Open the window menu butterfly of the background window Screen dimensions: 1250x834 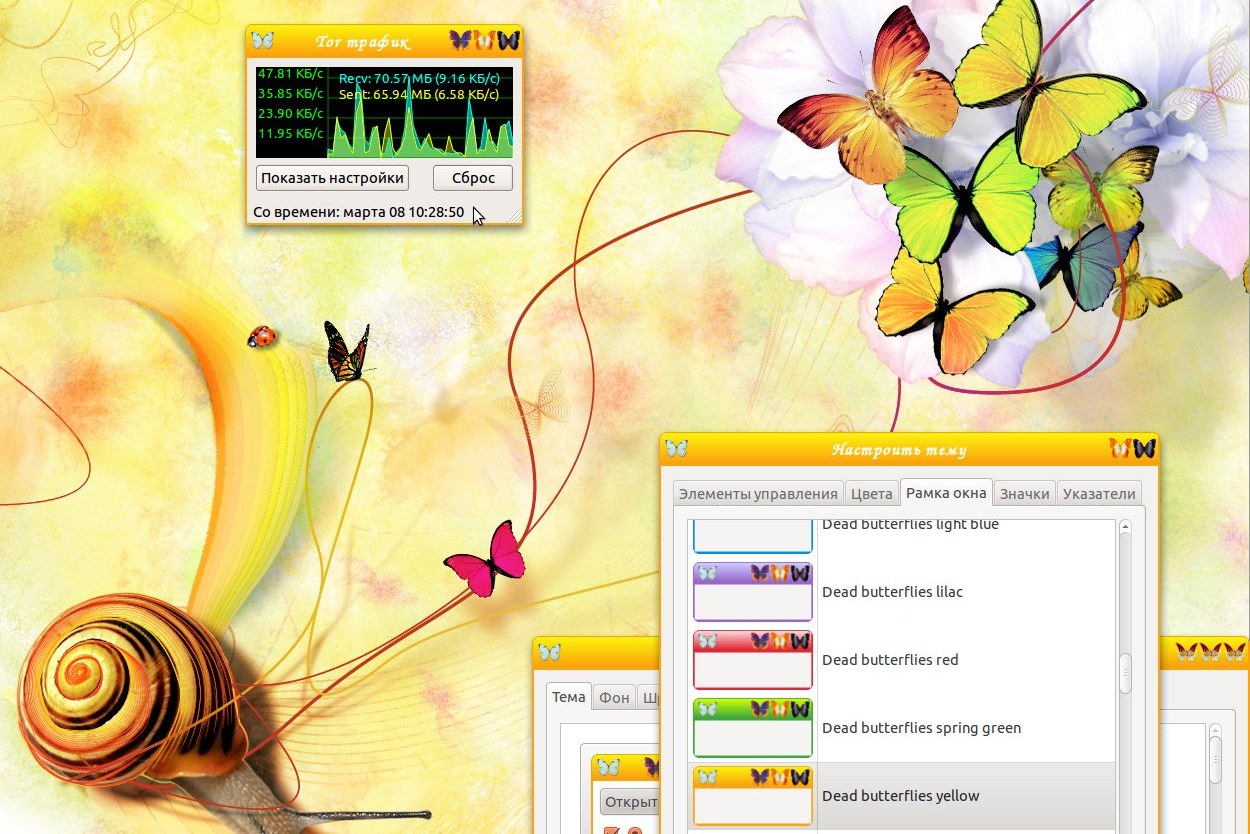point(549,652)
